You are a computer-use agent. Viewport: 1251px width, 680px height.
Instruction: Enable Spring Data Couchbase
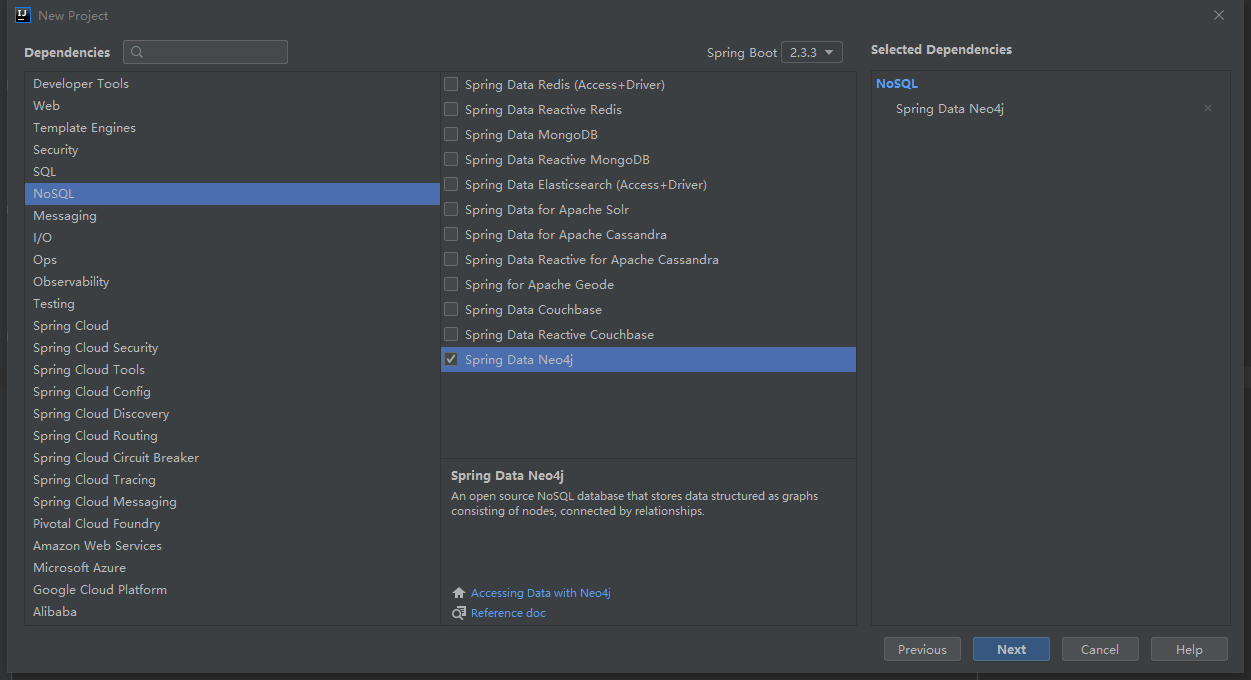pyautogui.click(x=450, y=309)
